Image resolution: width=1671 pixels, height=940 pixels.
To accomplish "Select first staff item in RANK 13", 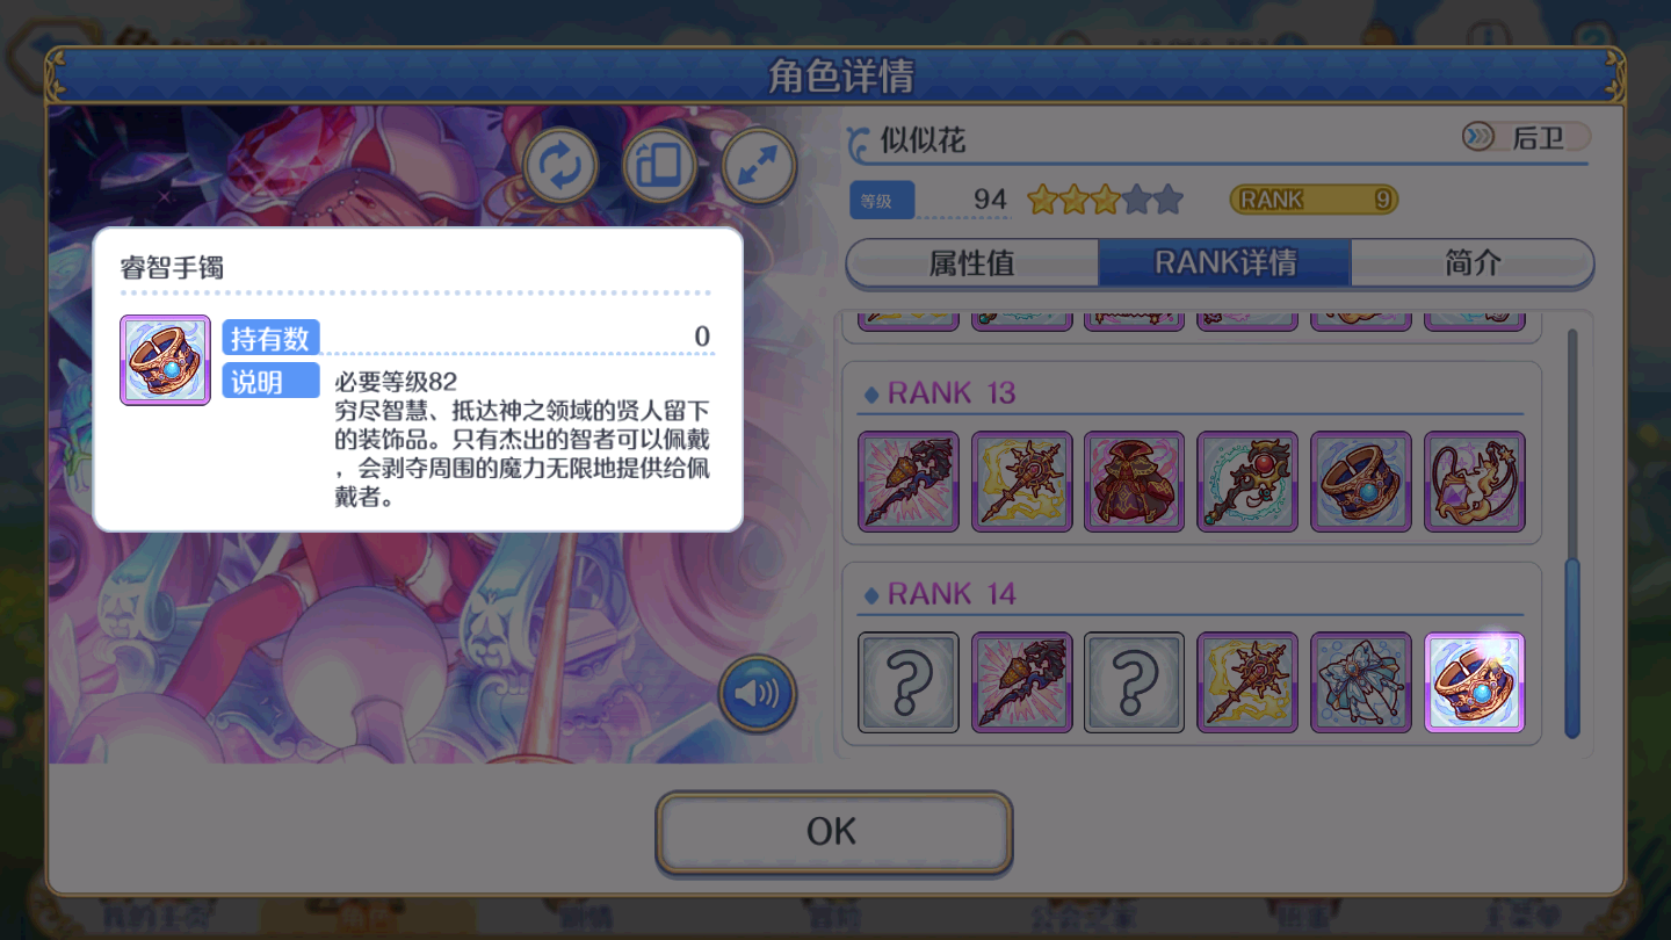I will click(908, 481).
